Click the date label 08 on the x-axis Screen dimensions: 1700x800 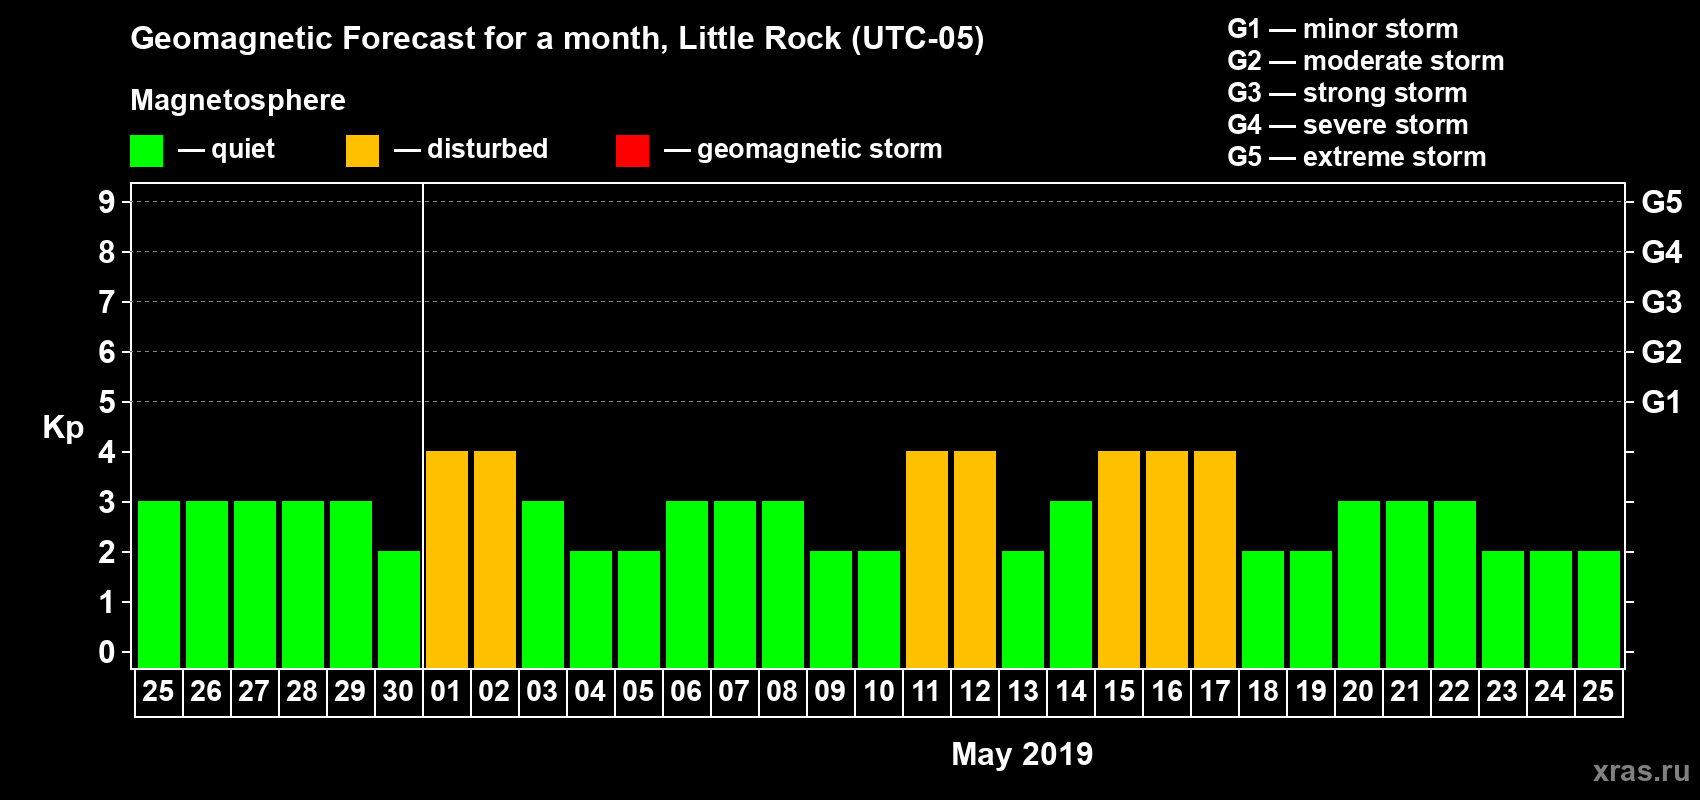(x=782, y=692)
